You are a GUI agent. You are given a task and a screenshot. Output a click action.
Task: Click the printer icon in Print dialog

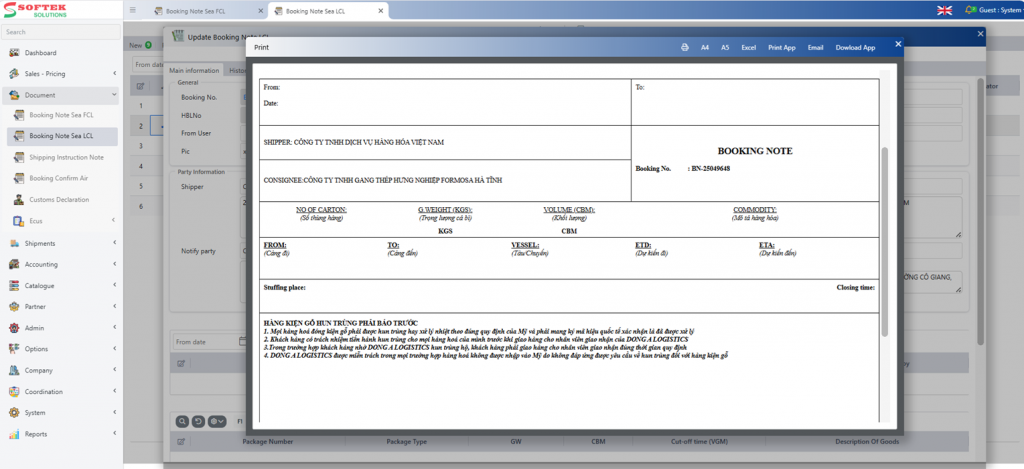[685, 48]
